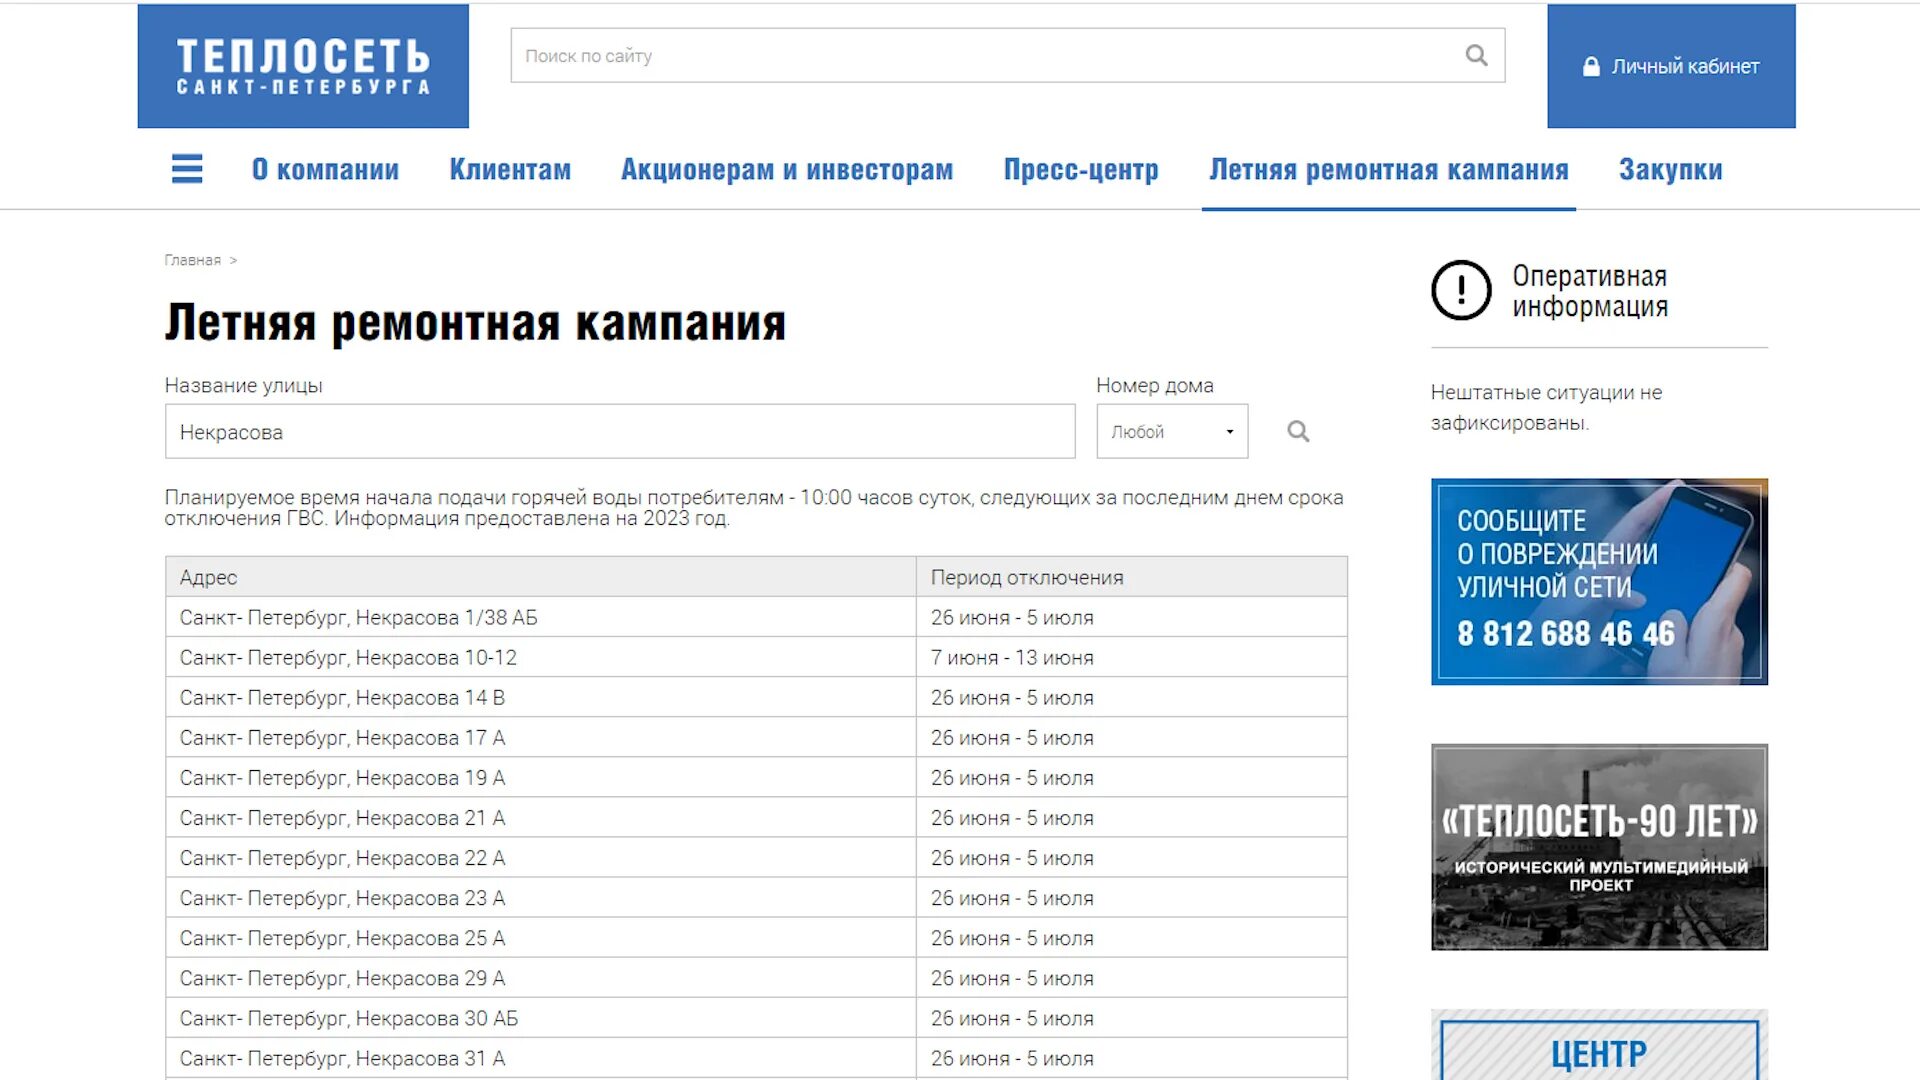
Task: Click the Адрес column header
Action: (541, 577)
